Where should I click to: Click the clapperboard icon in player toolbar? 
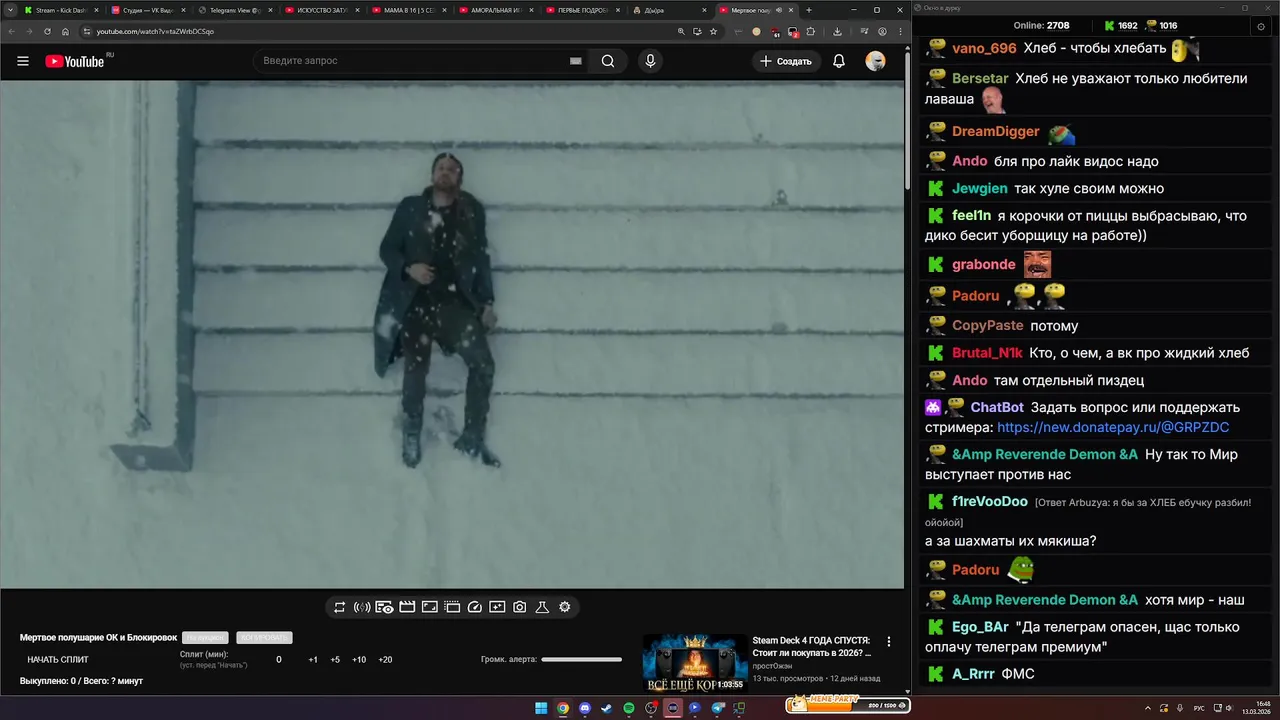coord(407,607)
